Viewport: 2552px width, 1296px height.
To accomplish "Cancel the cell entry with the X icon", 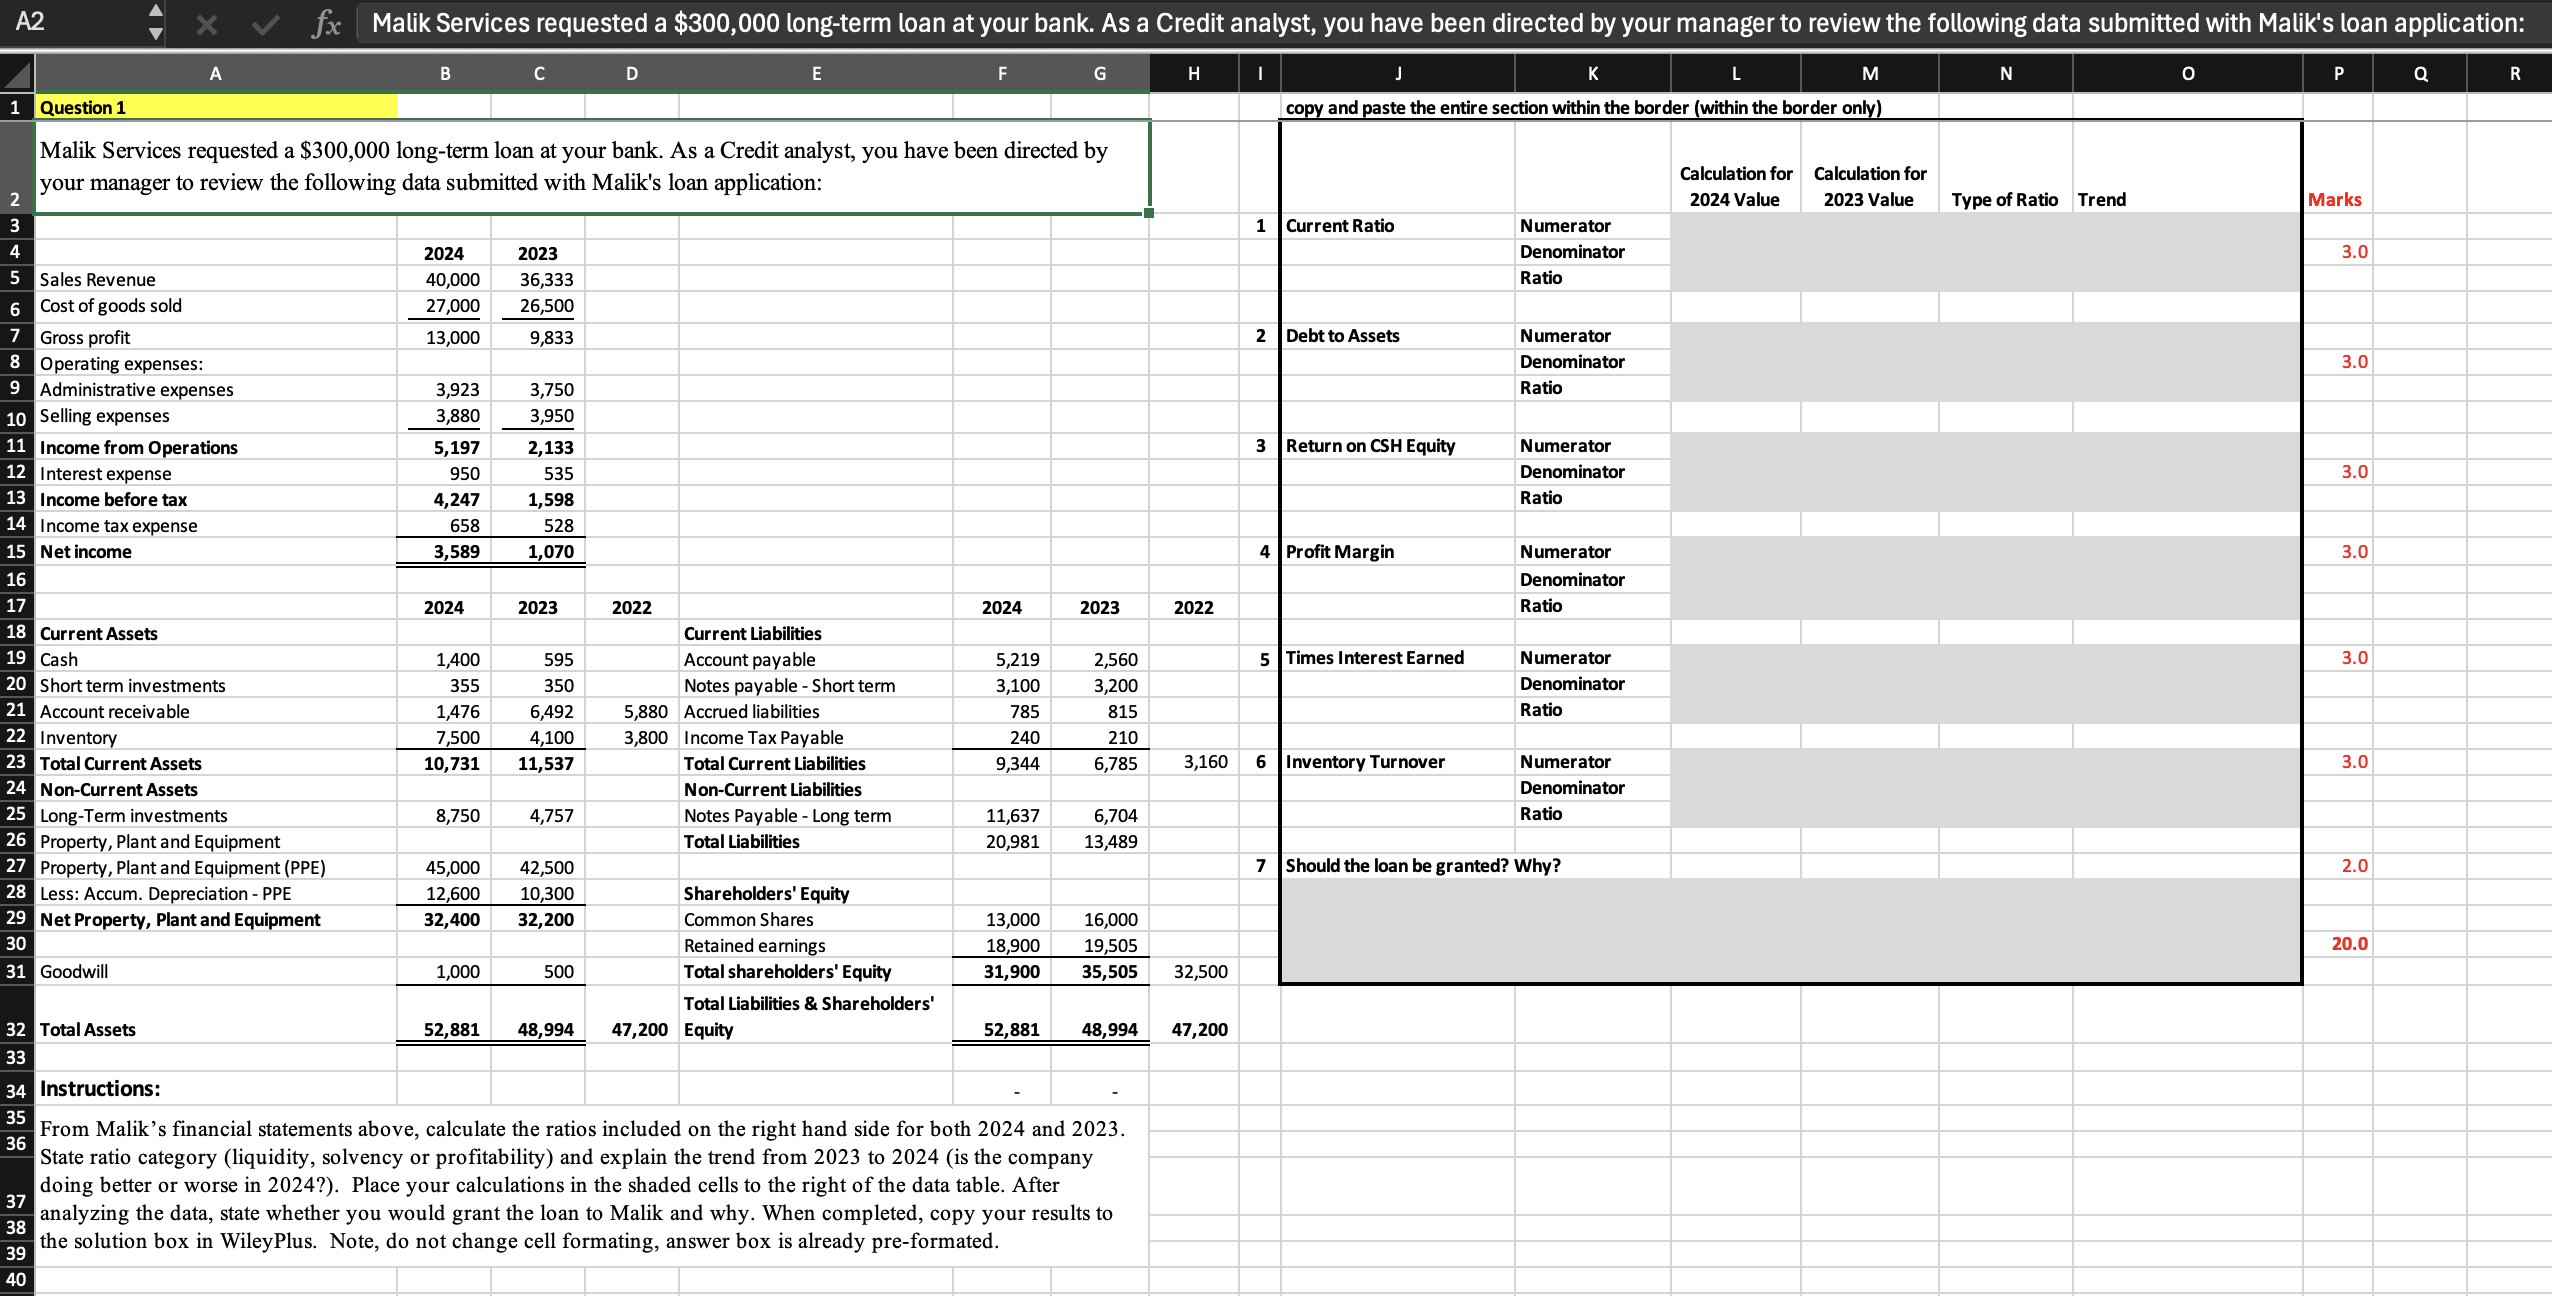I will click(207, 22).
